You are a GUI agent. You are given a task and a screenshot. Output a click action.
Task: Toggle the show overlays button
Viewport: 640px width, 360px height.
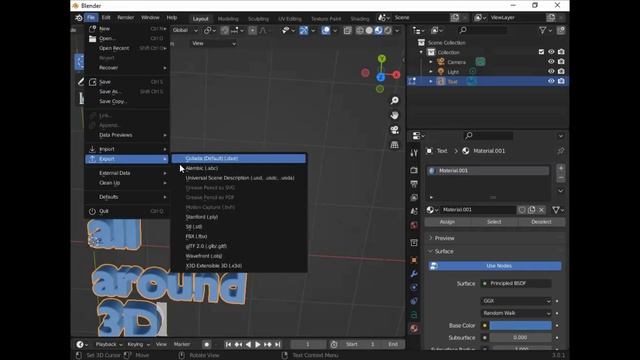click(326, 31)
